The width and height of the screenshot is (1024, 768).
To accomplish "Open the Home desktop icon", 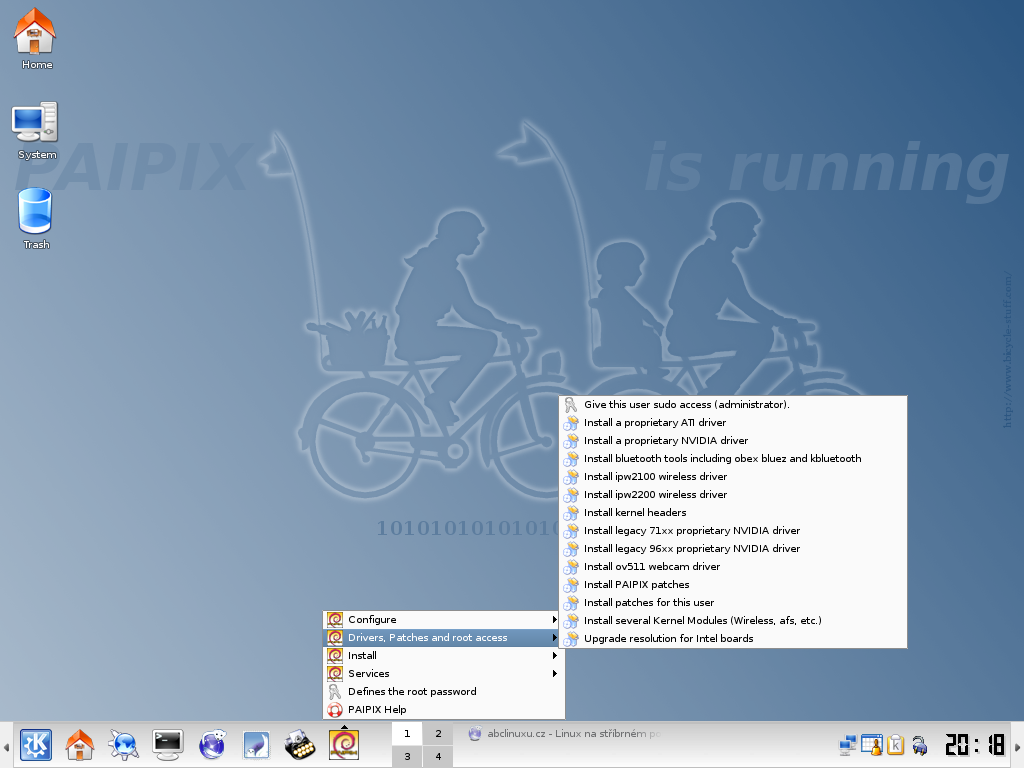I will pyautogui.click(x=36, y=39).
